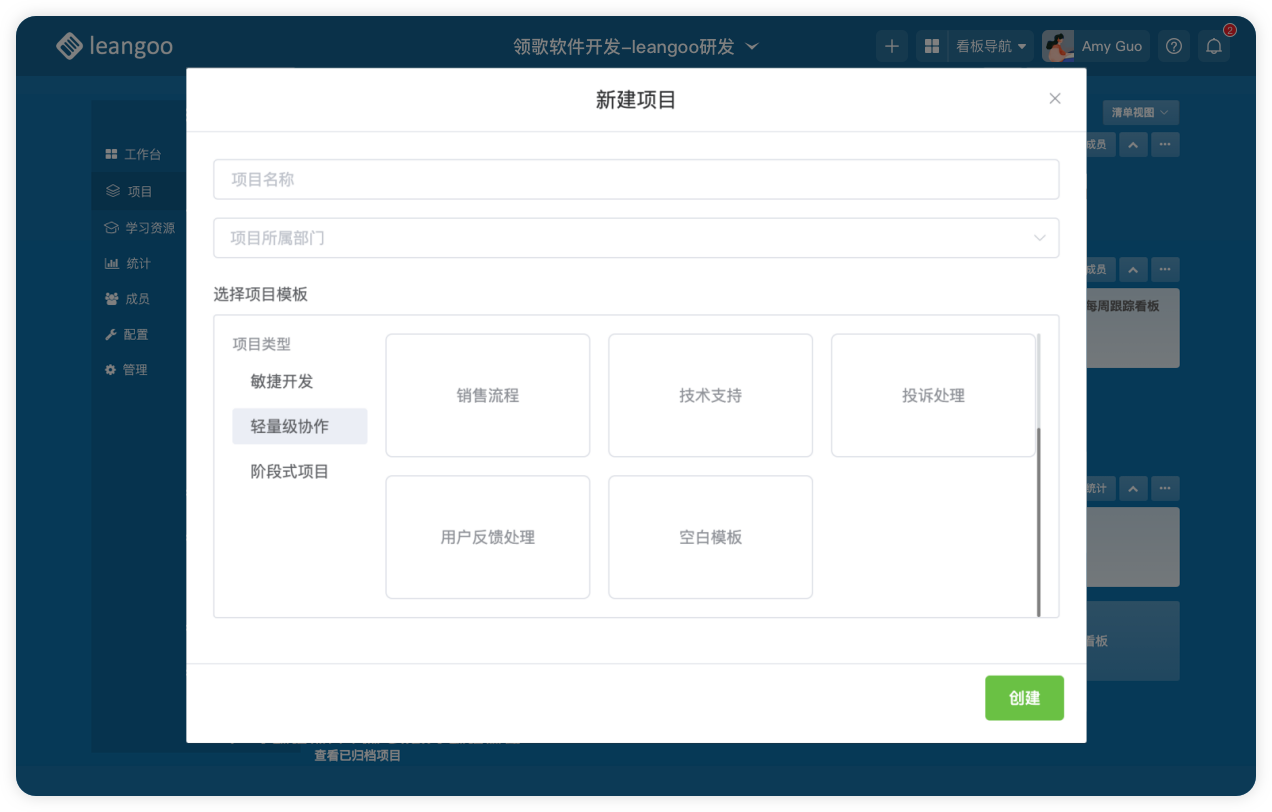
Task: Click the template list scrollbar
Action: (x=1039, y=520)
